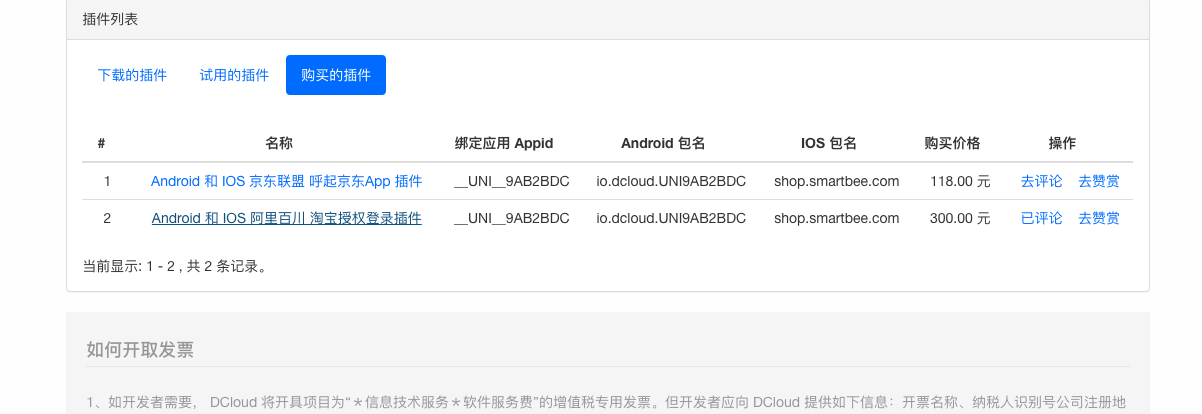Click shop.smartbee.com in the 118.00 元 row

pos(837,181)
